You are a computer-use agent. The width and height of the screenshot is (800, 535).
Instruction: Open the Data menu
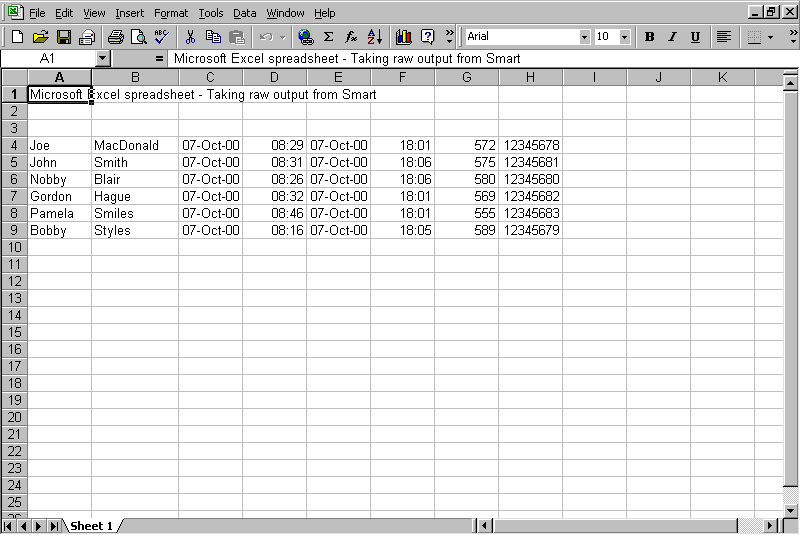pos(245,13)
